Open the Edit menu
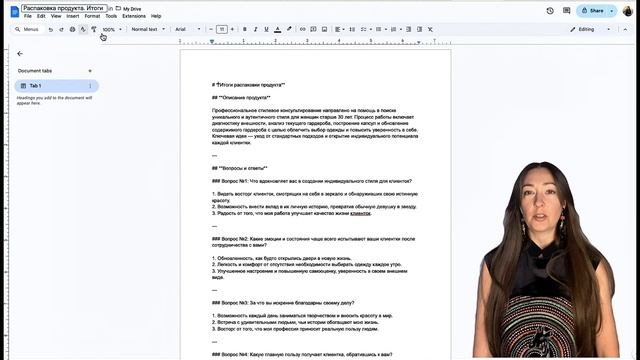Screen dimensions: 640x360 coord(41,16)
